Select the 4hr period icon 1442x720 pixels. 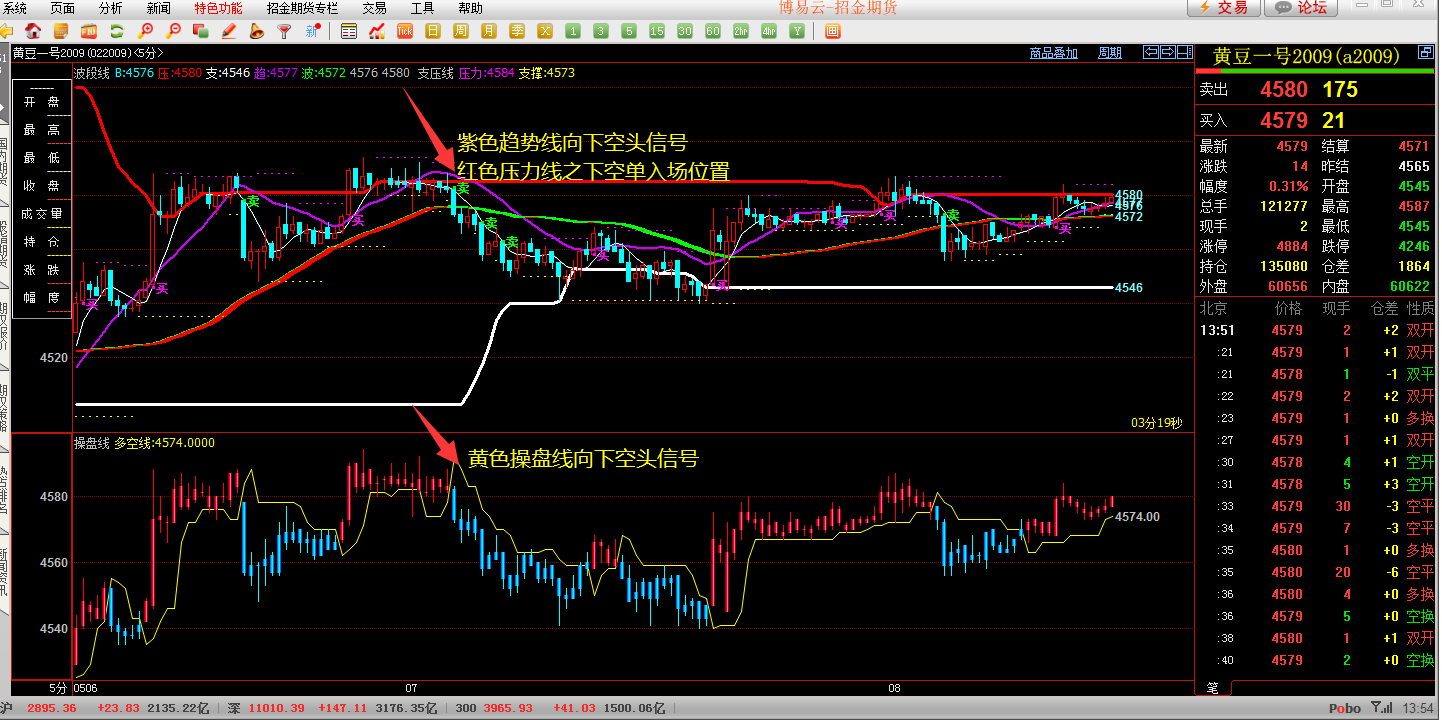point(769,31)
